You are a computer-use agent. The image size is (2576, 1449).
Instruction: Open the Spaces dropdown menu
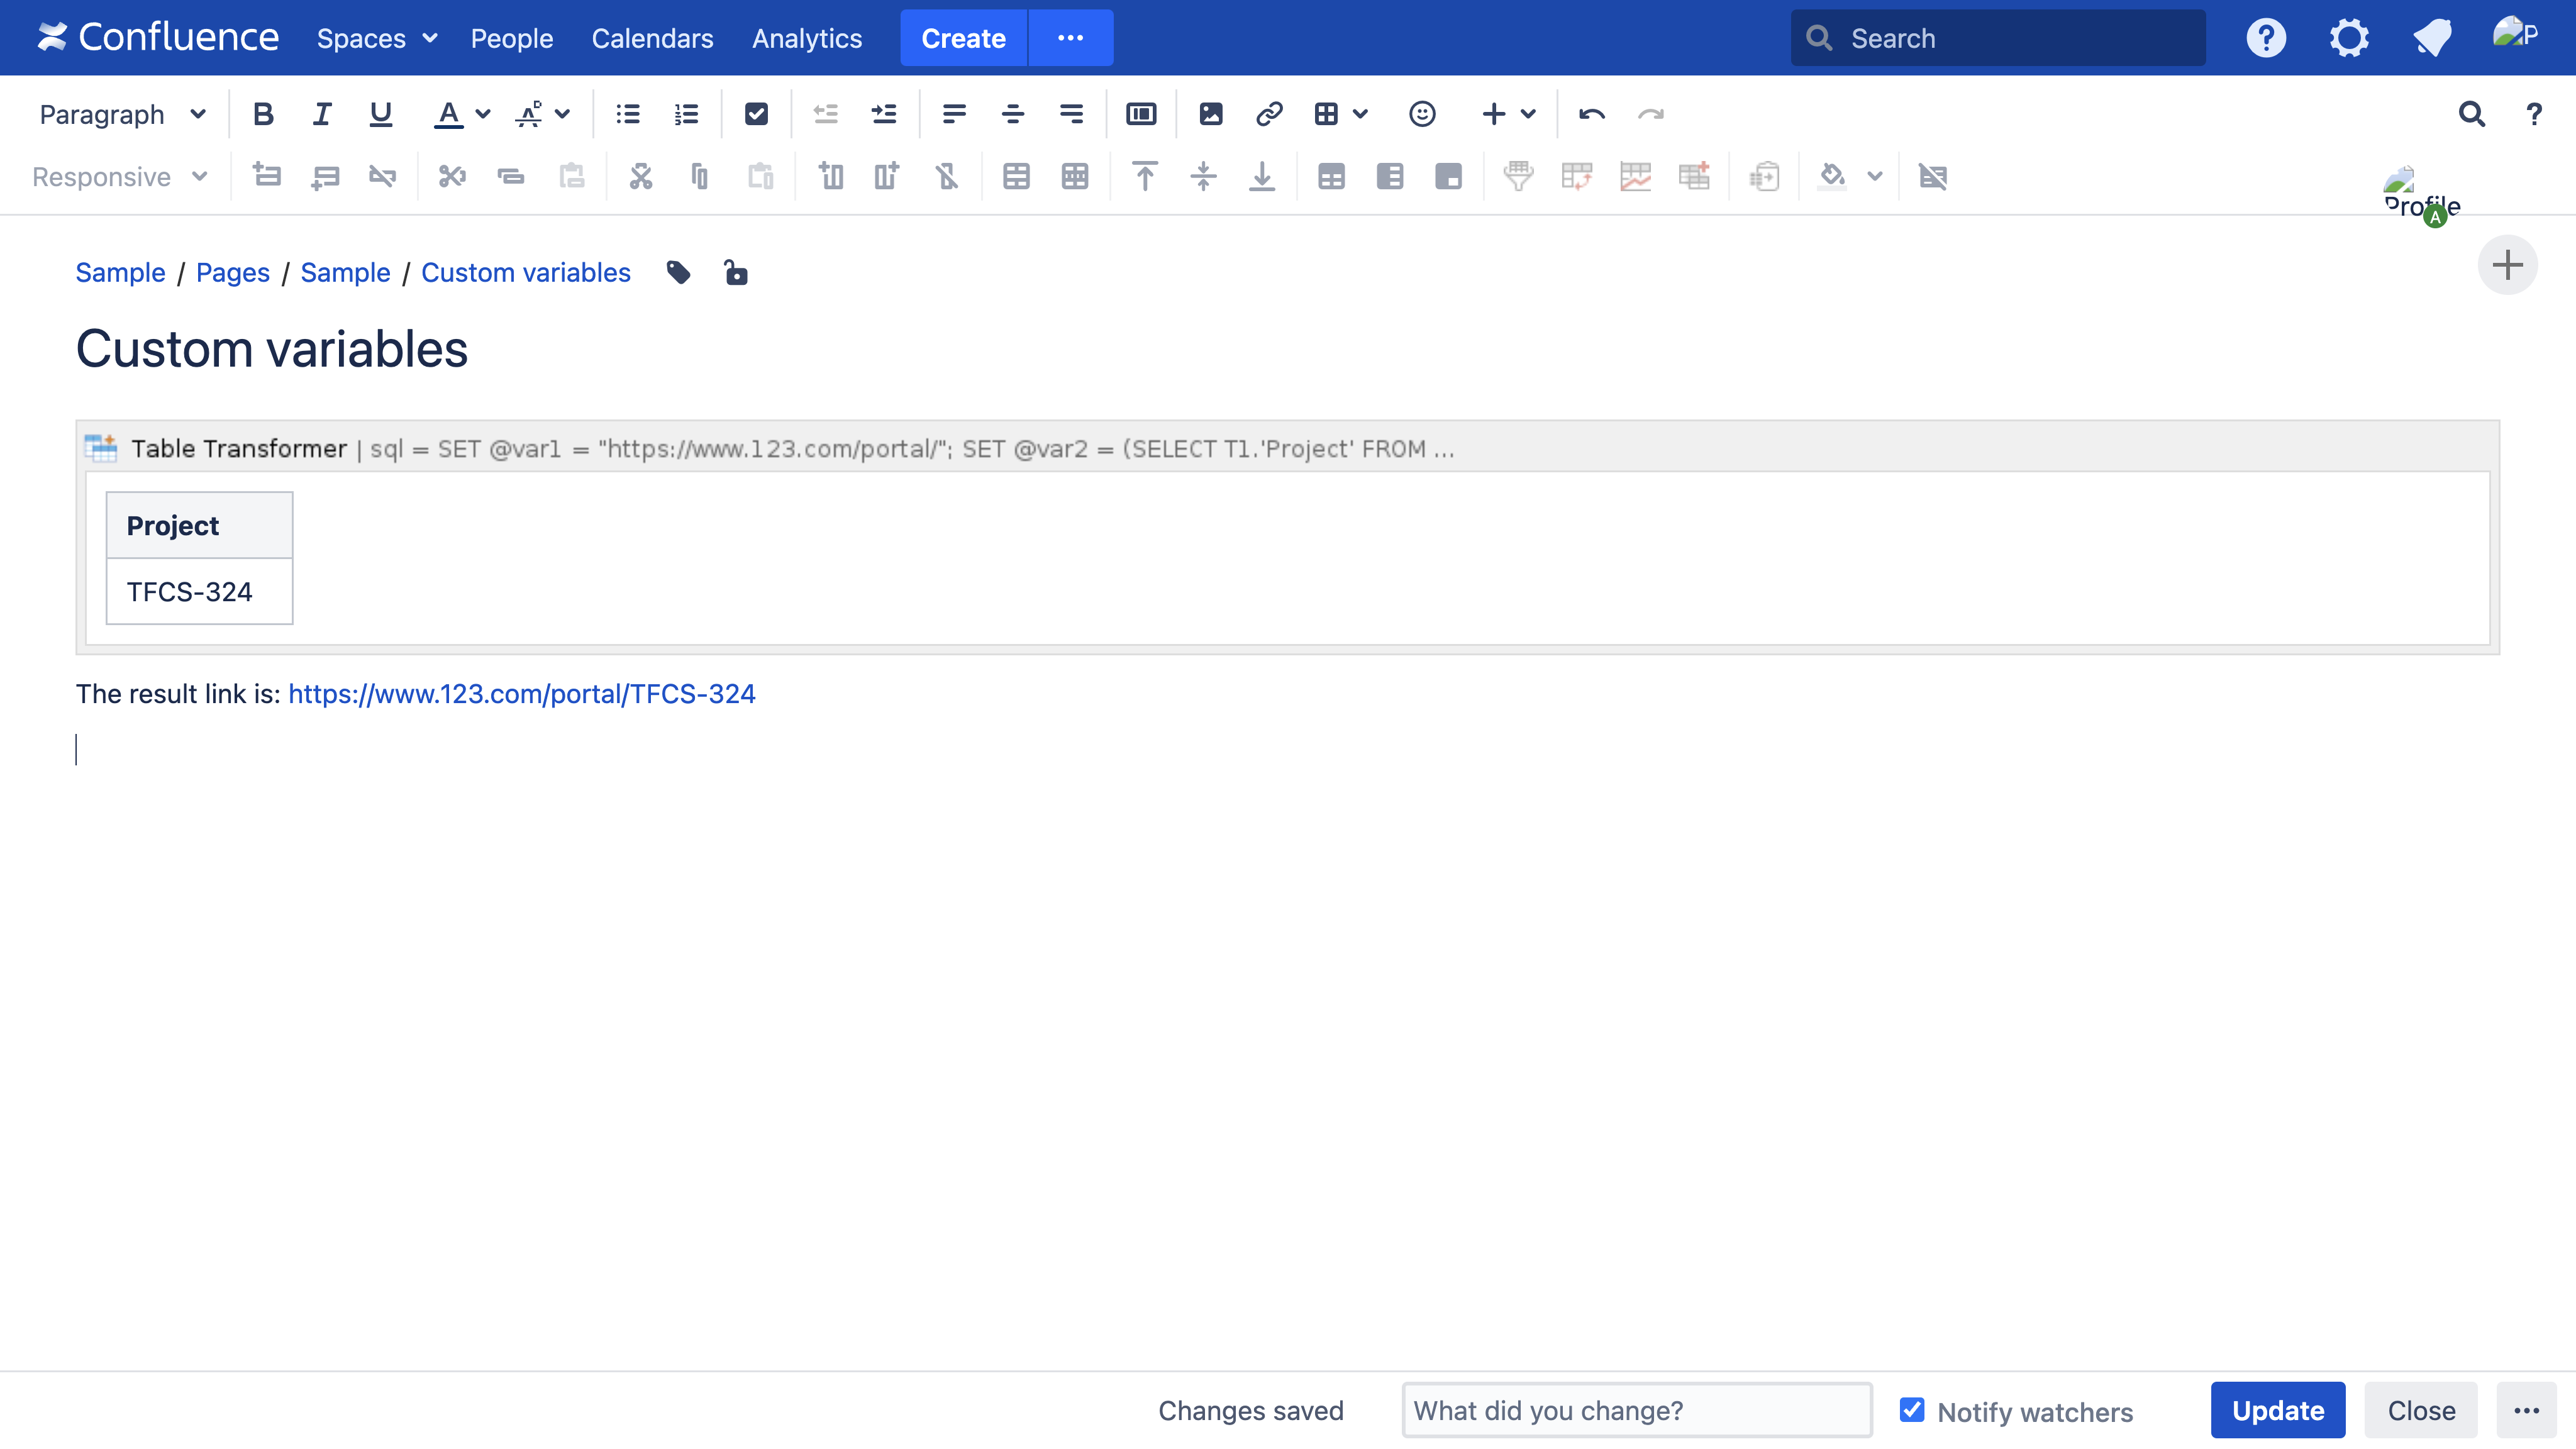tap(377, 38)
